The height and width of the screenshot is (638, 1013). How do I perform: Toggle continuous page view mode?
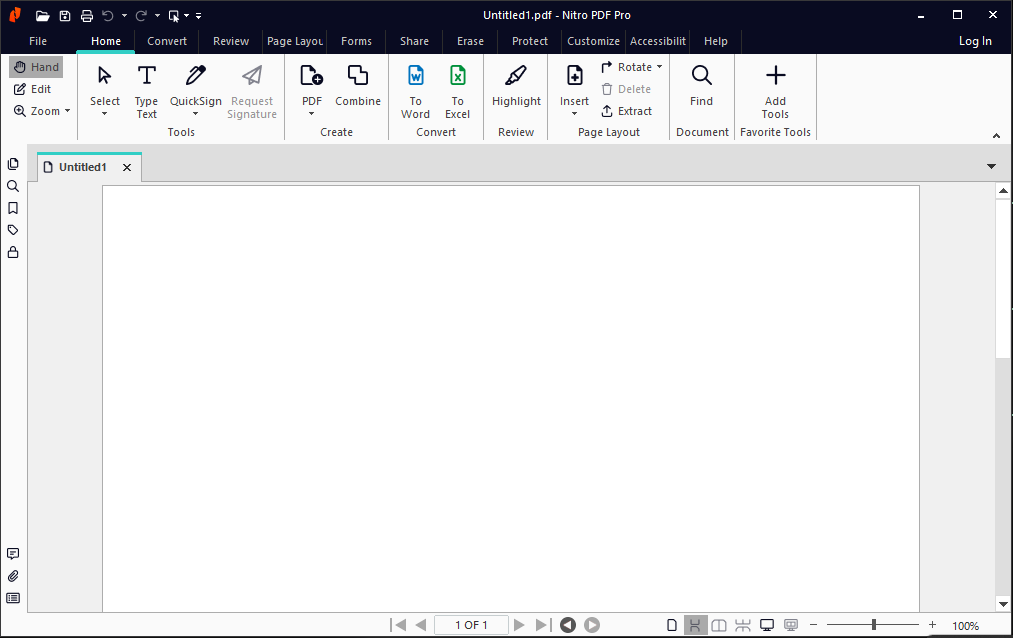point(695,625)
